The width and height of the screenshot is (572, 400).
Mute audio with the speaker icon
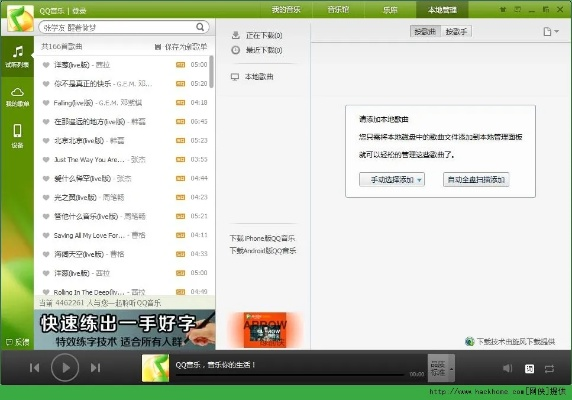point(507,368)
